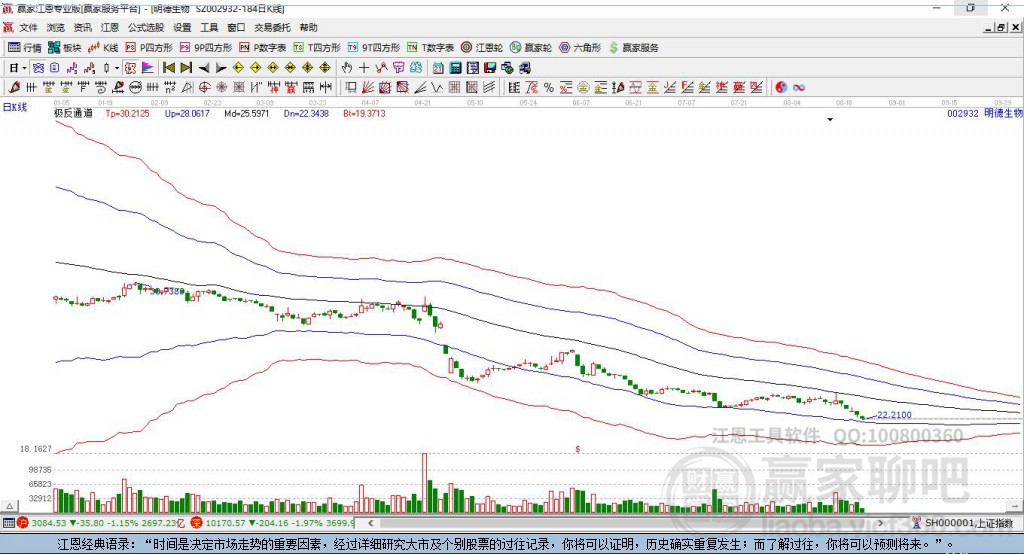Open the 行情 quotes view
1024x554 pixels.
[25, 47]
